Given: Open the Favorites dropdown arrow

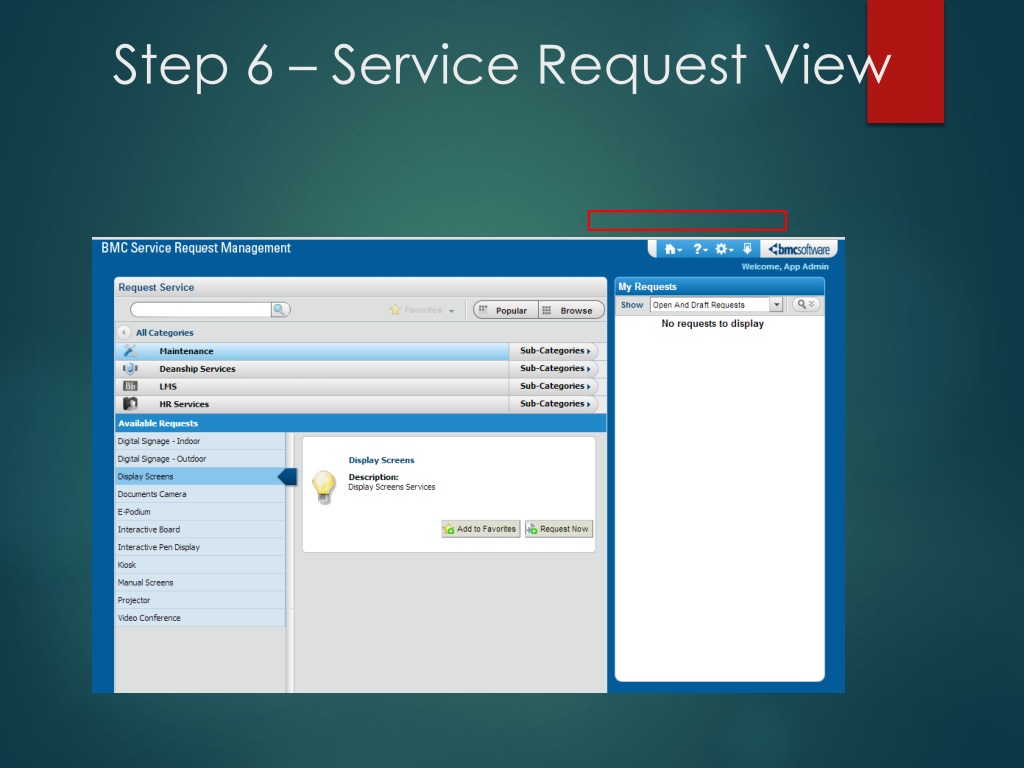Looking at the screenshot, I should [x=451, y=311].
